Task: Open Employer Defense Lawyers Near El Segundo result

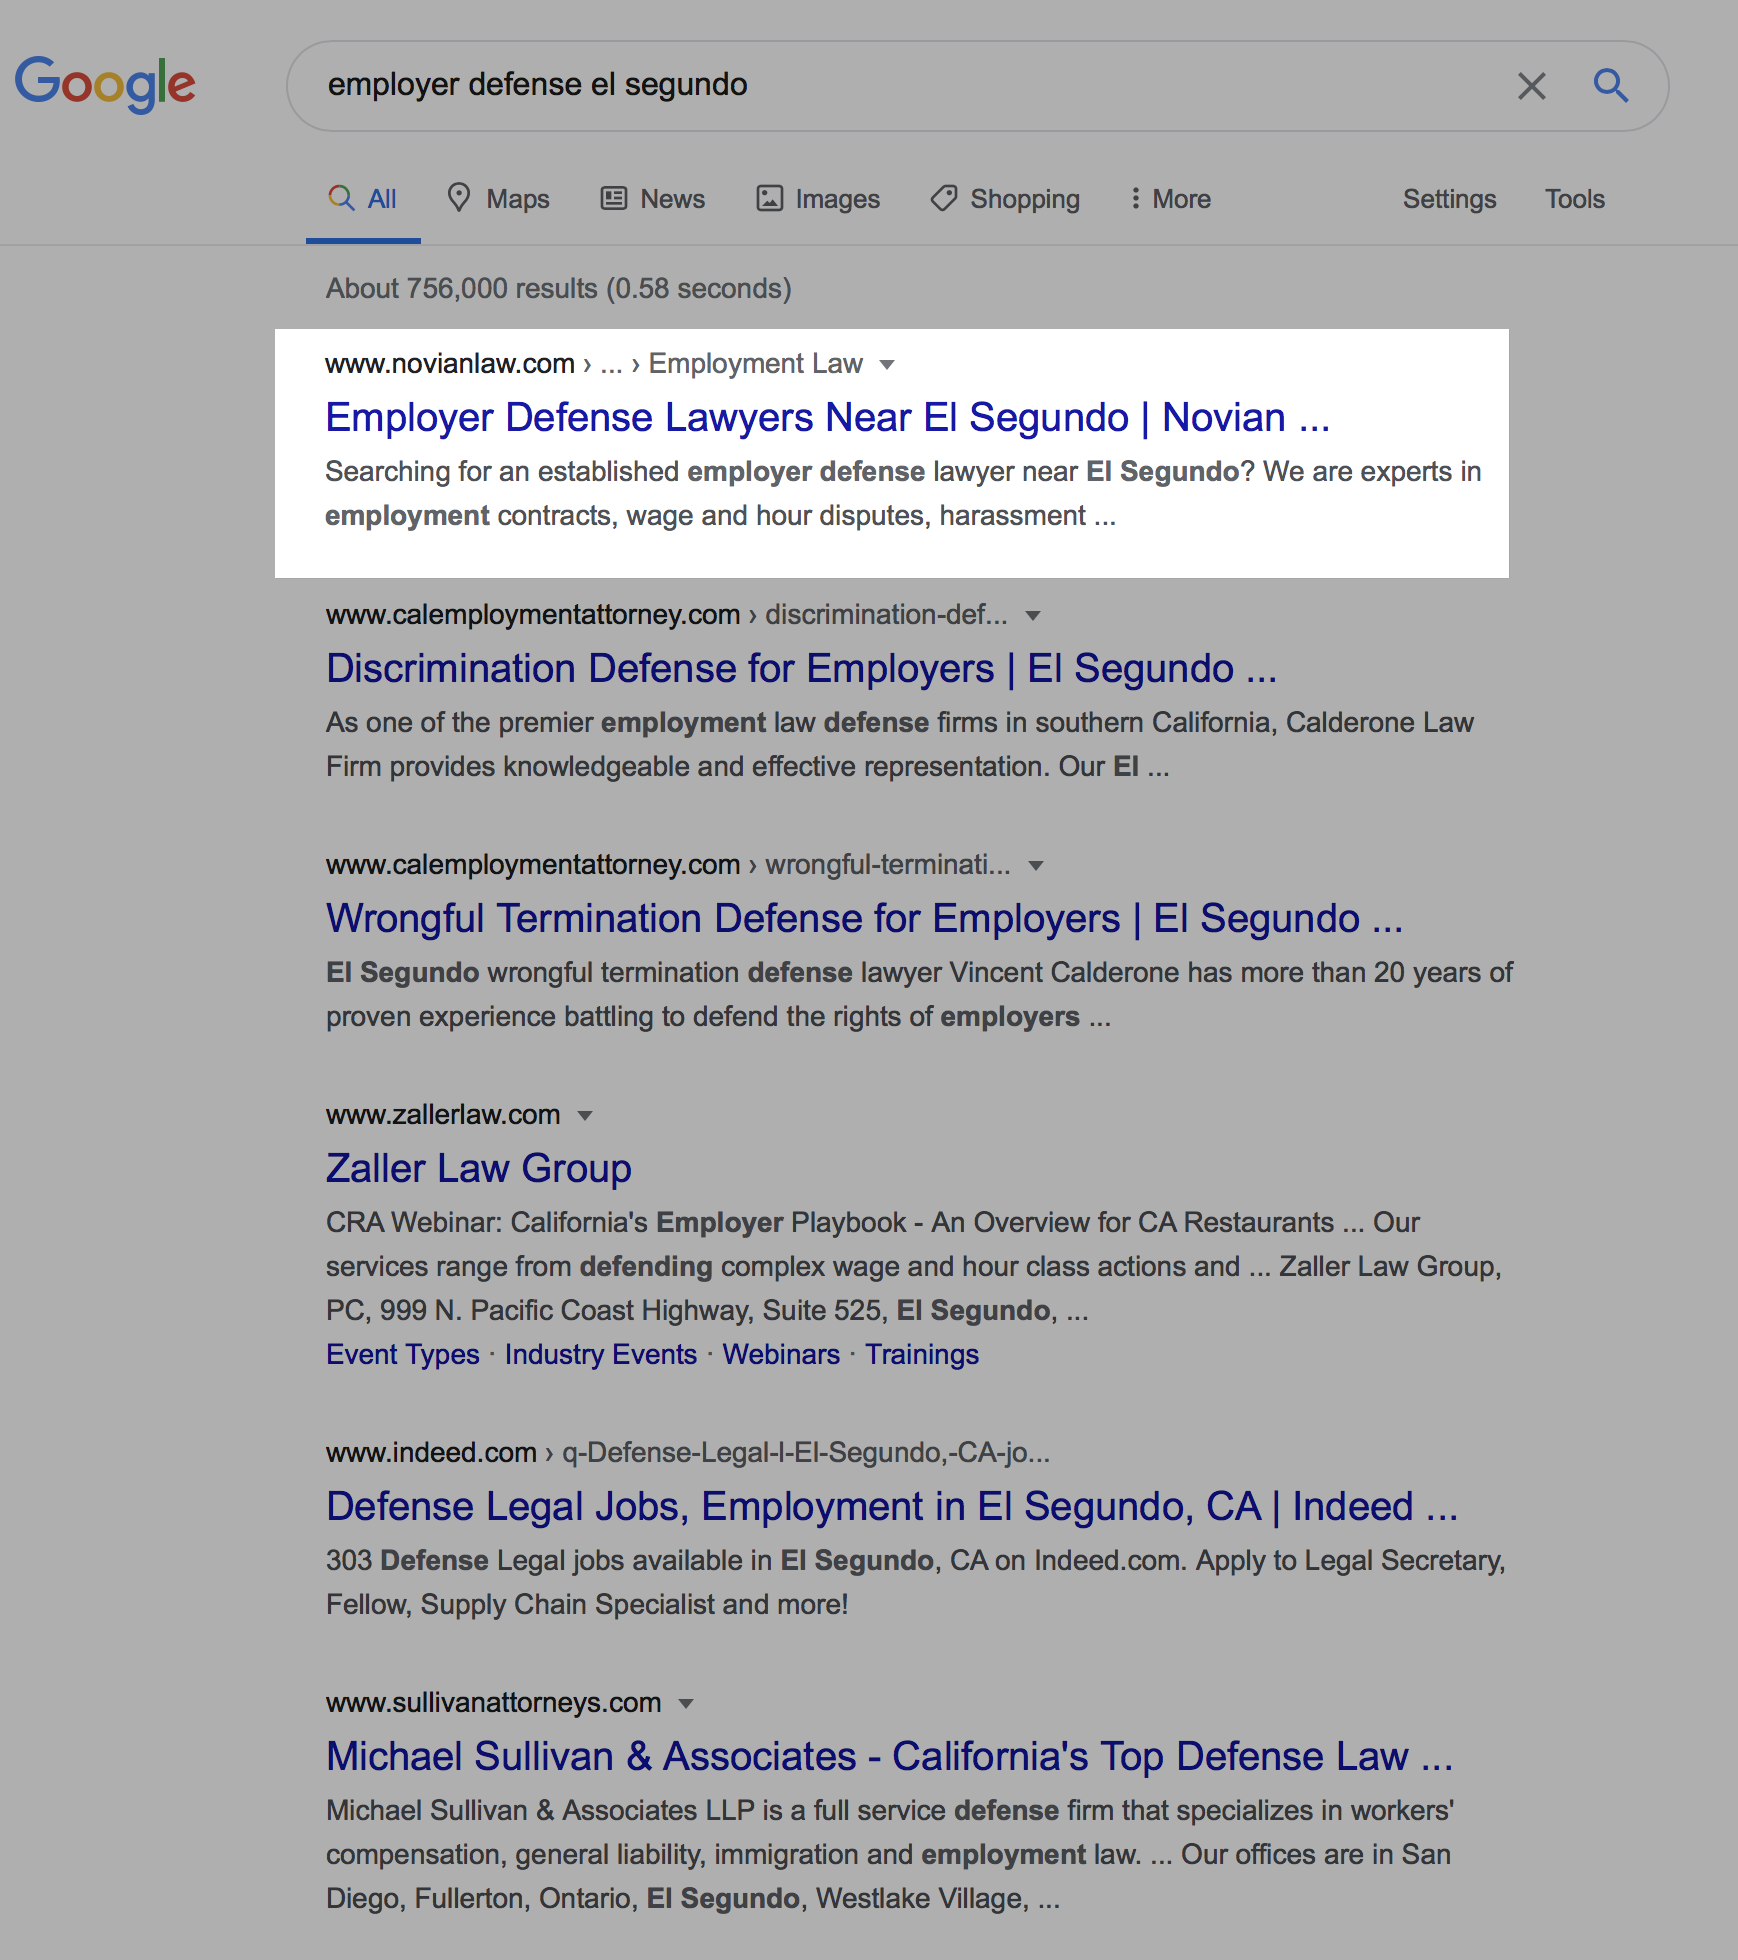Action: coord(827,418)
